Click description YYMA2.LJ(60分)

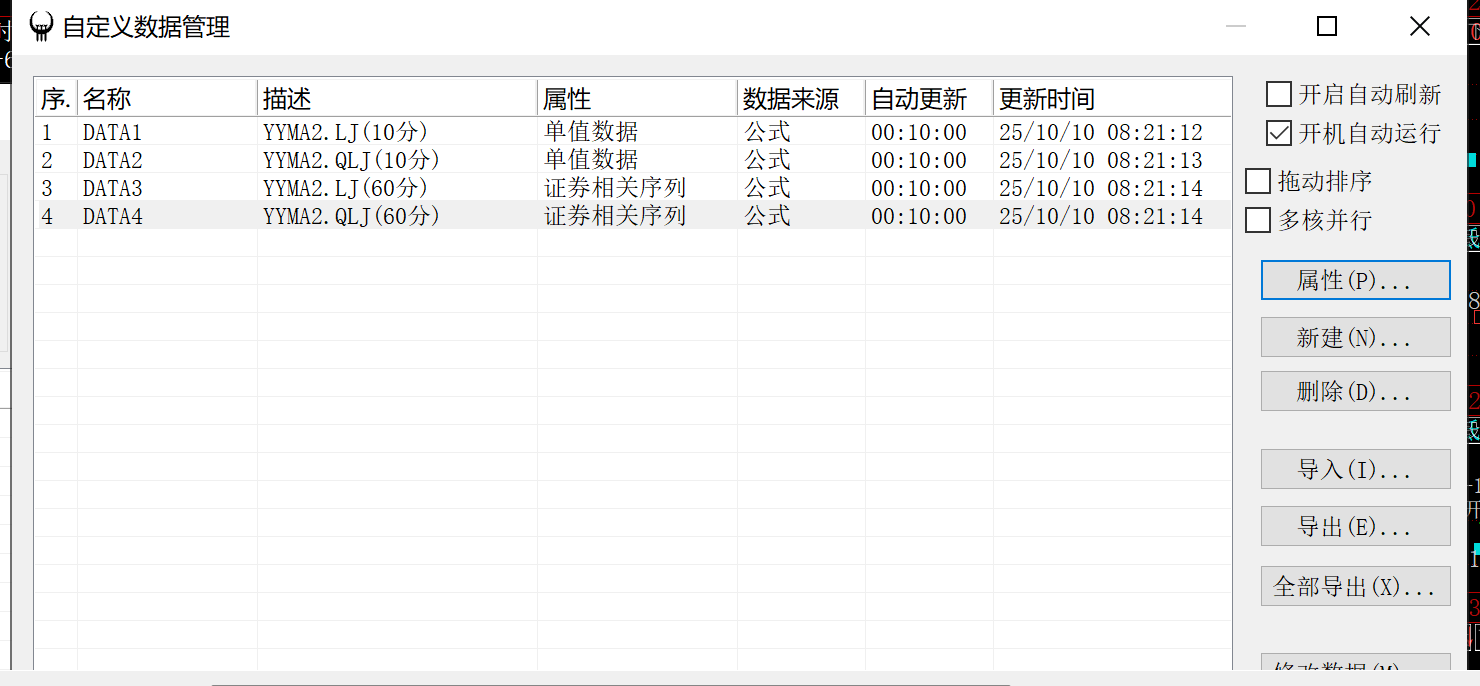click(345, 188)
